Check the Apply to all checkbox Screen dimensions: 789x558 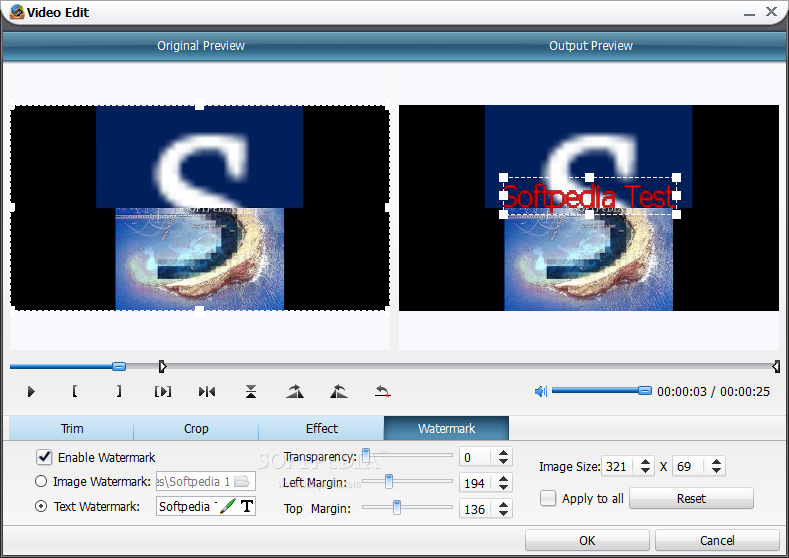[547, 498]
